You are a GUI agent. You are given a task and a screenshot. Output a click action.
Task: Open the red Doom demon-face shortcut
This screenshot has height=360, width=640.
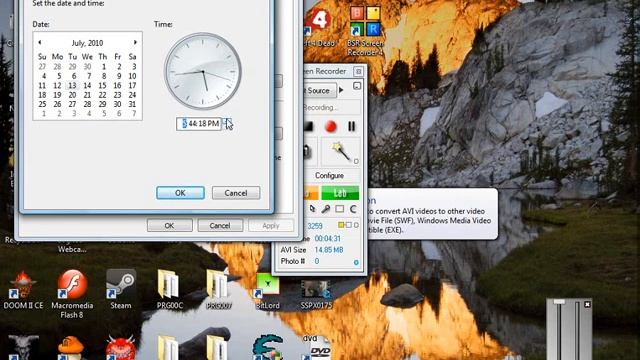[x=121, y=348]
